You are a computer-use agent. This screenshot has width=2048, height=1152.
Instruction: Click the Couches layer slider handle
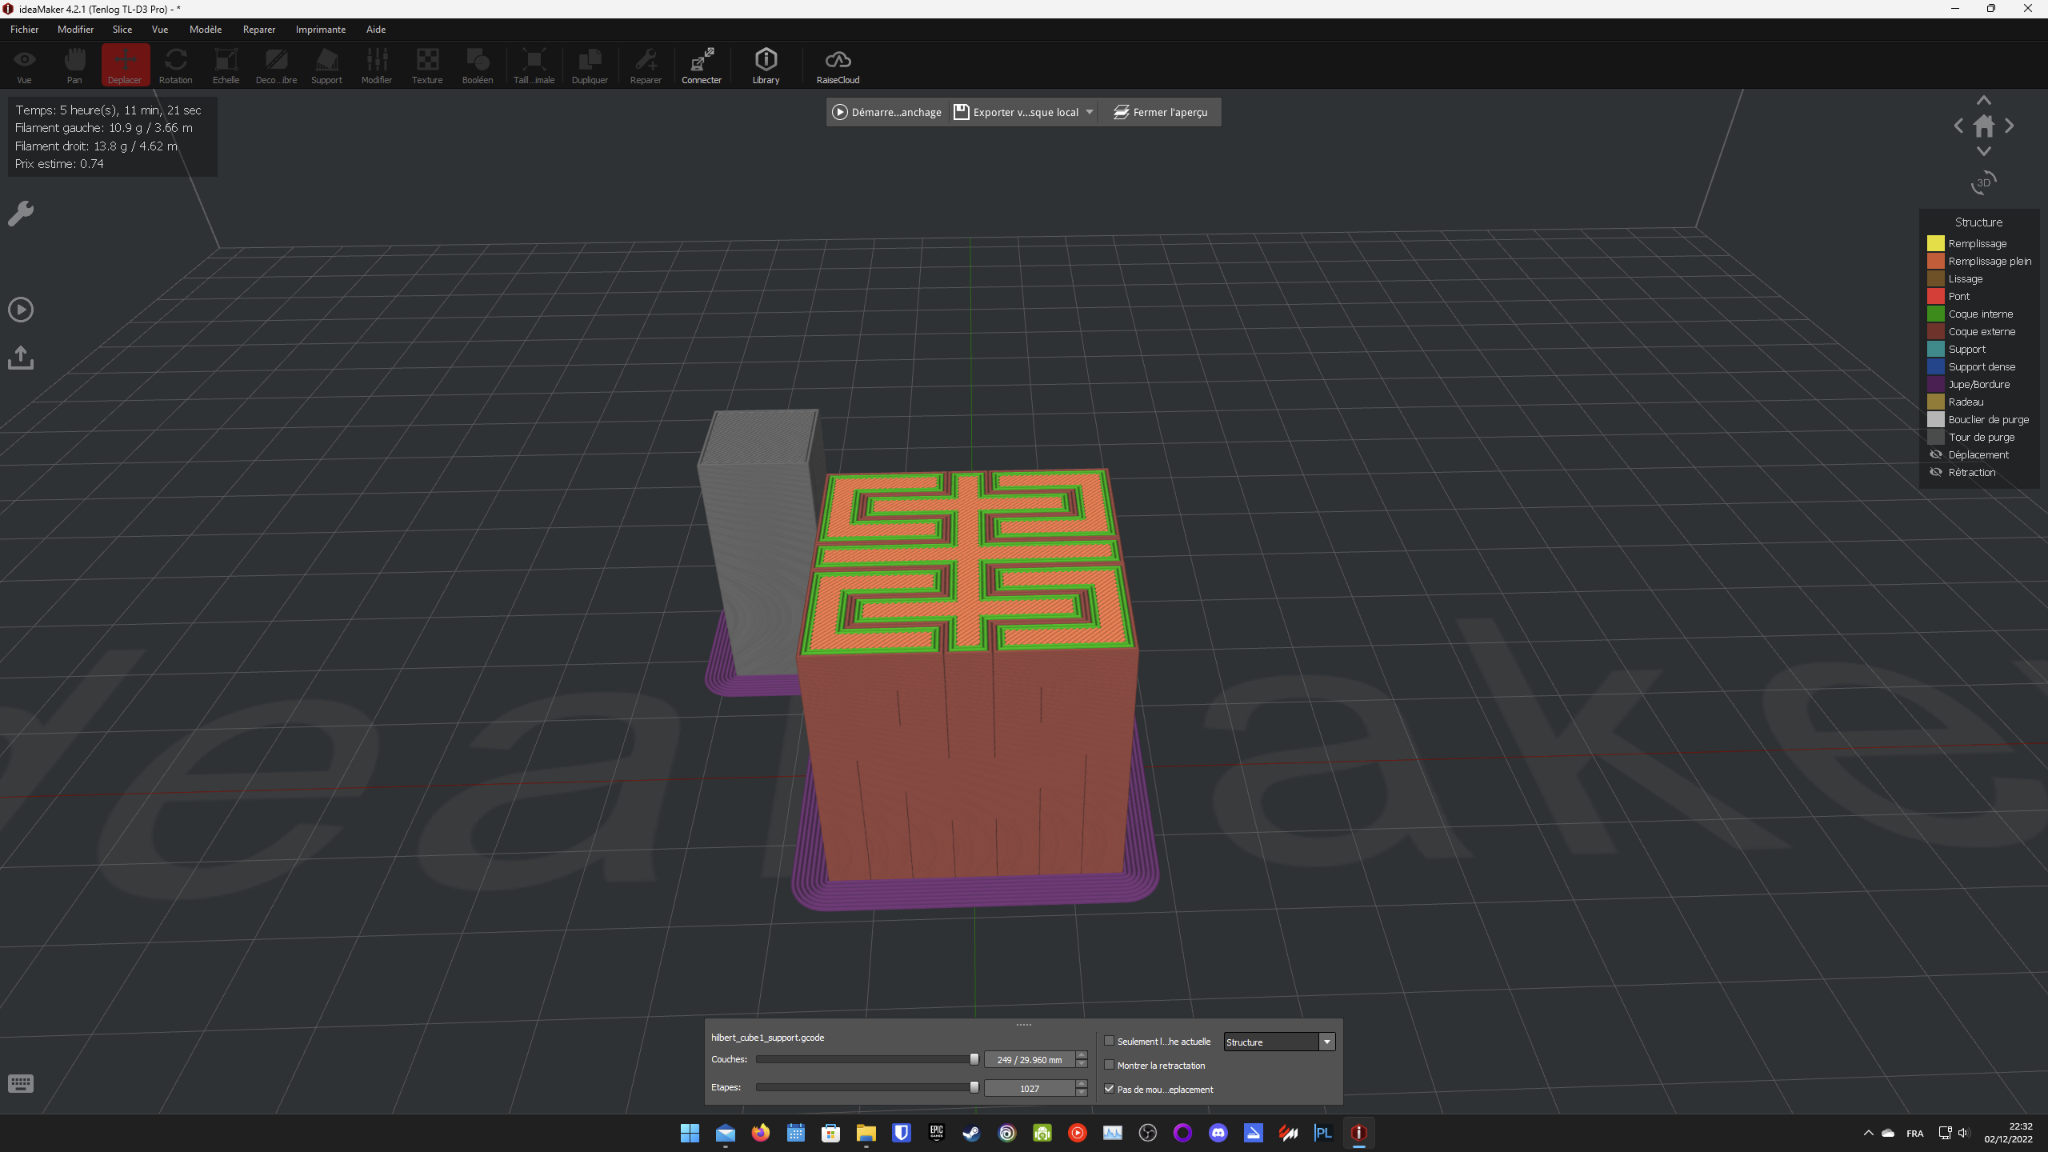(974, 1059)
